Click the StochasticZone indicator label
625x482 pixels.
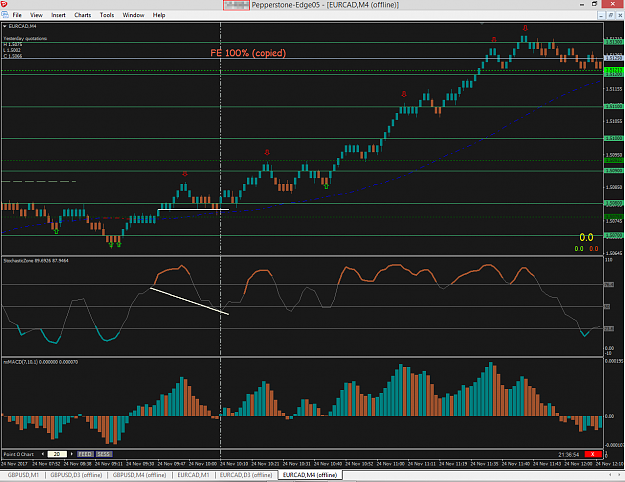tap(36, 261)
